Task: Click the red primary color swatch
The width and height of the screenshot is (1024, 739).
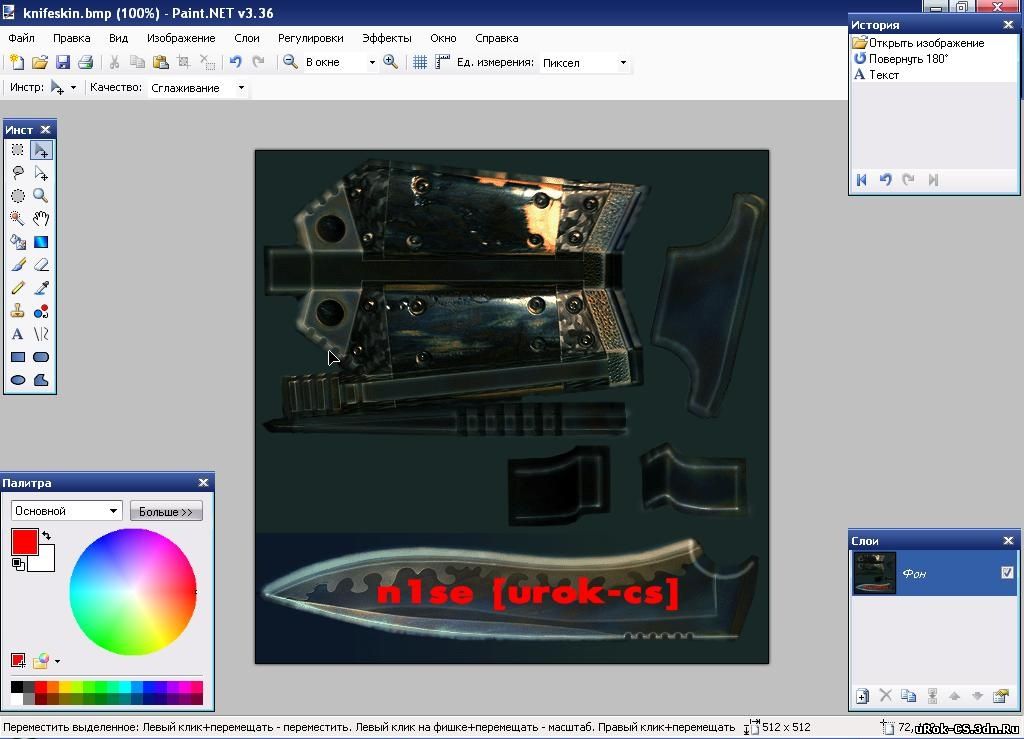Action: tap(24, 542)
